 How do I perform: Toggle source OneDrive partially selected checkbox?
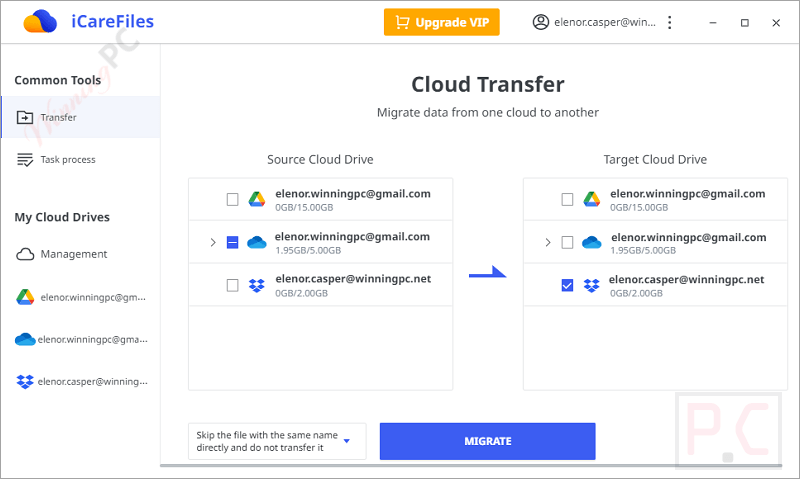(x=232, y=242)
